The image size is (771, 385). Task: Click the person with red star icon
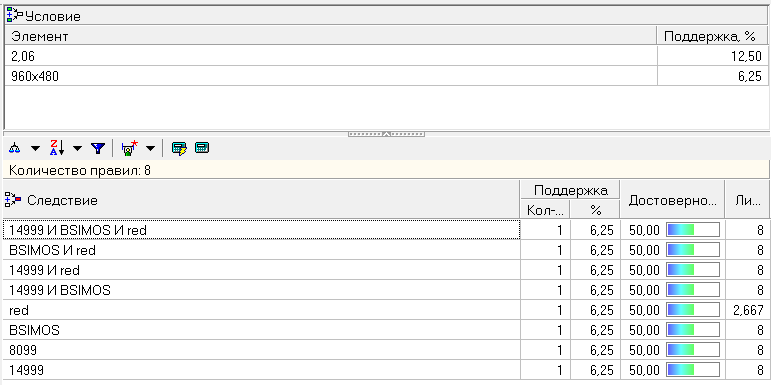tap(129, 148)
